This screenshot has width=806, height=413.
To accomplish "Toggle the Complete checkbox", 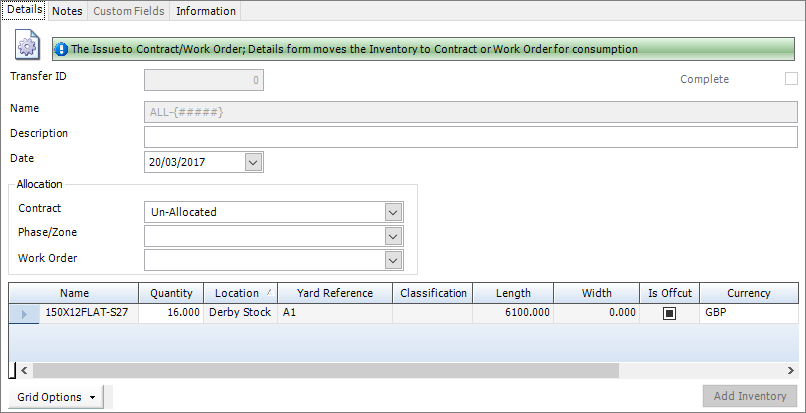I will point(791,79).
